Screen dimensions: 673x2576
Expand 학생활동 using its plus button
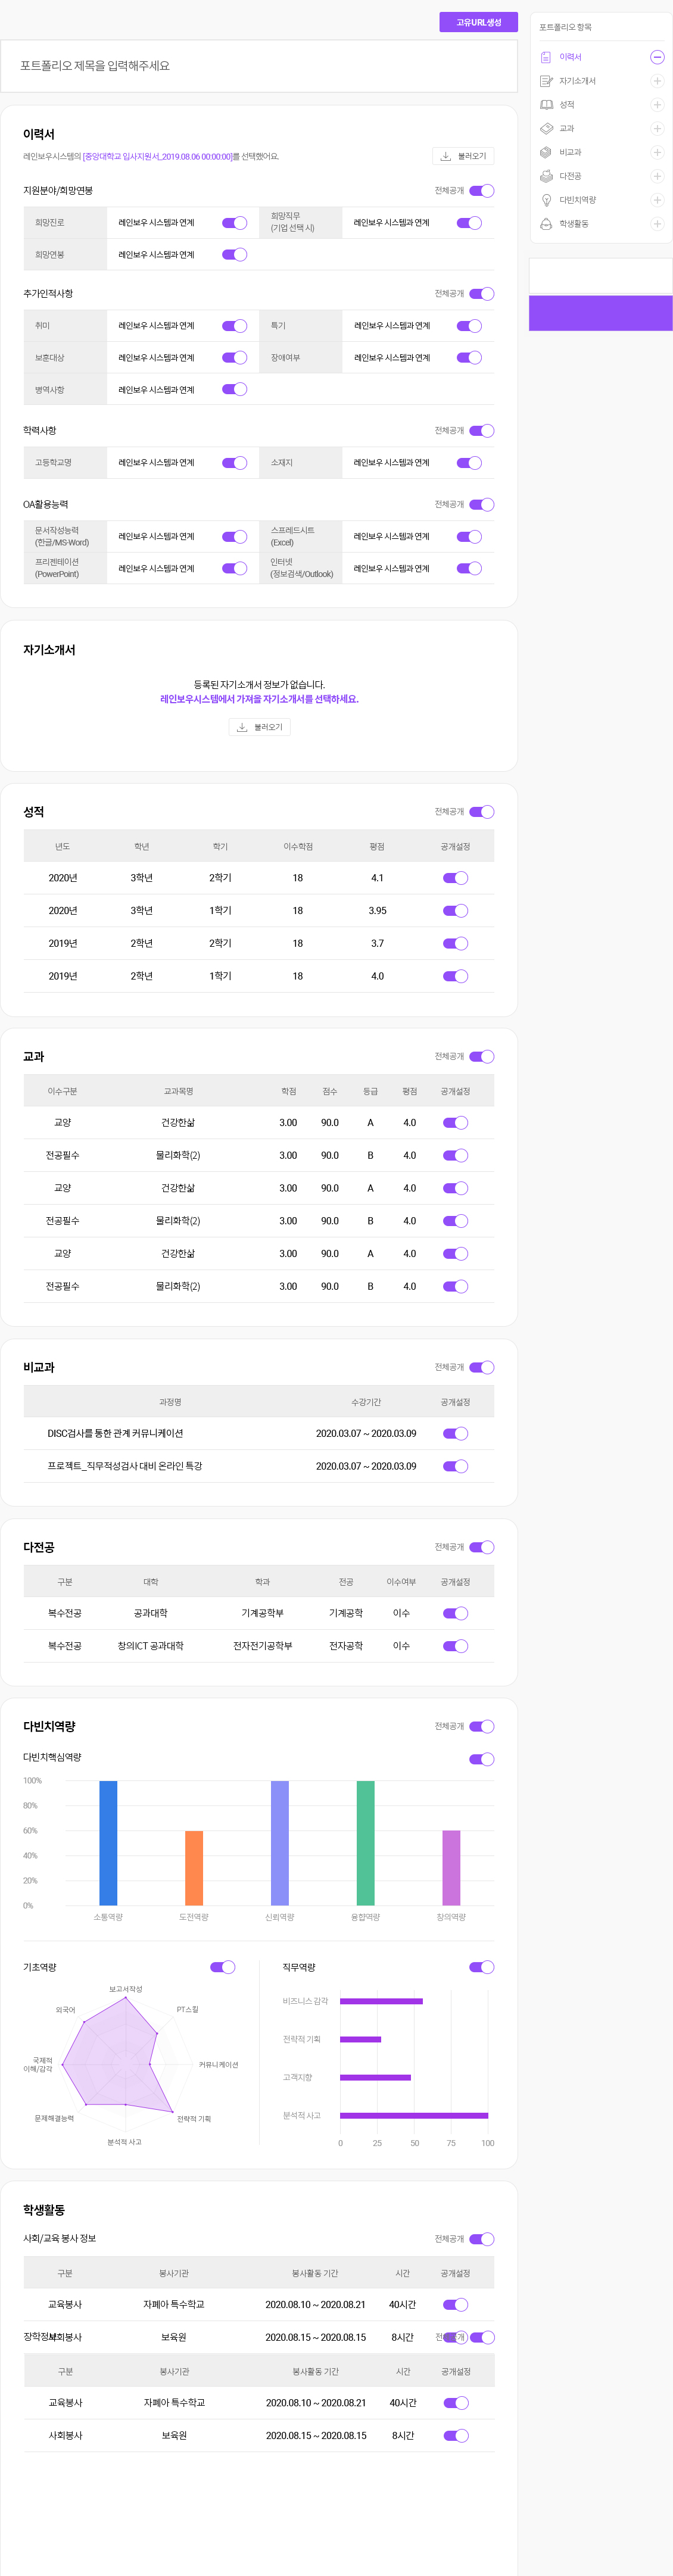point(657,224)
